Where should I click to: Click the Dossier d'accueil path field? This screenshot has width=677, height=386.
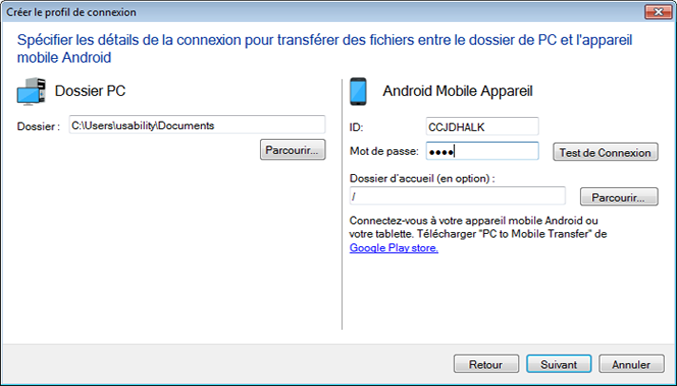point(457,196)
